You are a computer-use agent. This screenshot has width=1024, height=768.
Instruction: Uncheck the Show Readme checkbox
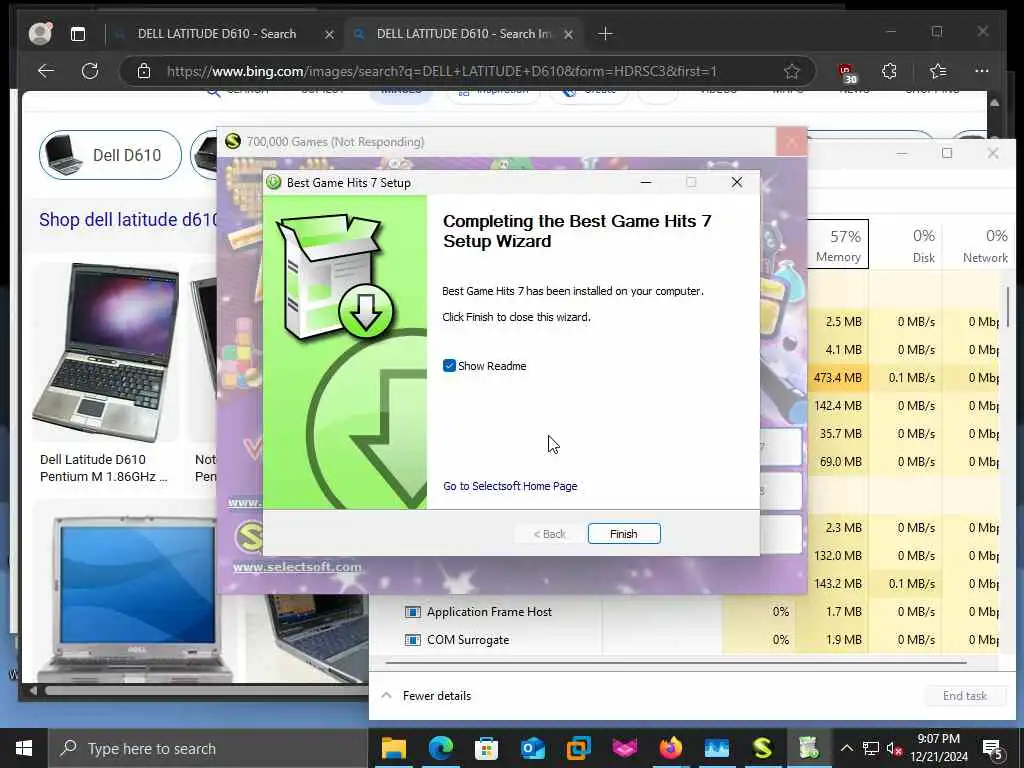coord(449,366)
